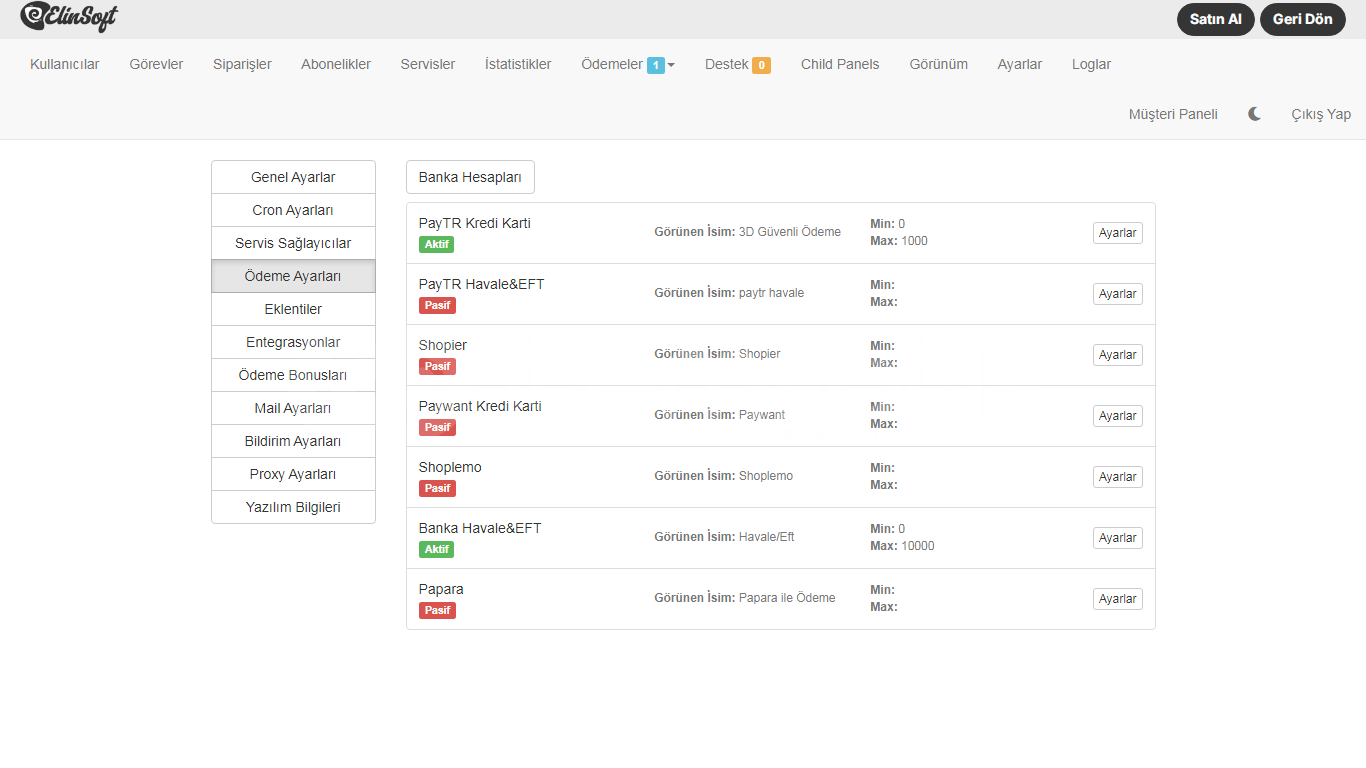Go to Mail Ayarları sidebar item
Viewport: 1366px width, 768px height.
293,408
